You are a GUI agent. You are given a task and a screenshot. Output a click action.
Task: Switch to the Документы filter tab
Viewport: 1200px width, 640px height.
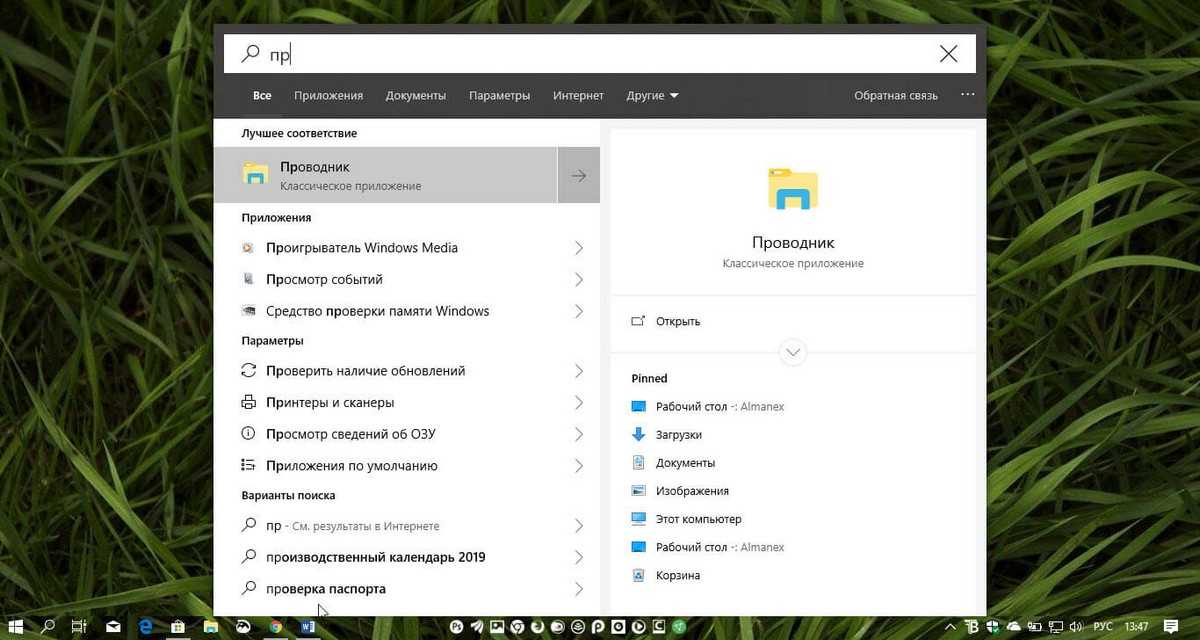(415, 96)
